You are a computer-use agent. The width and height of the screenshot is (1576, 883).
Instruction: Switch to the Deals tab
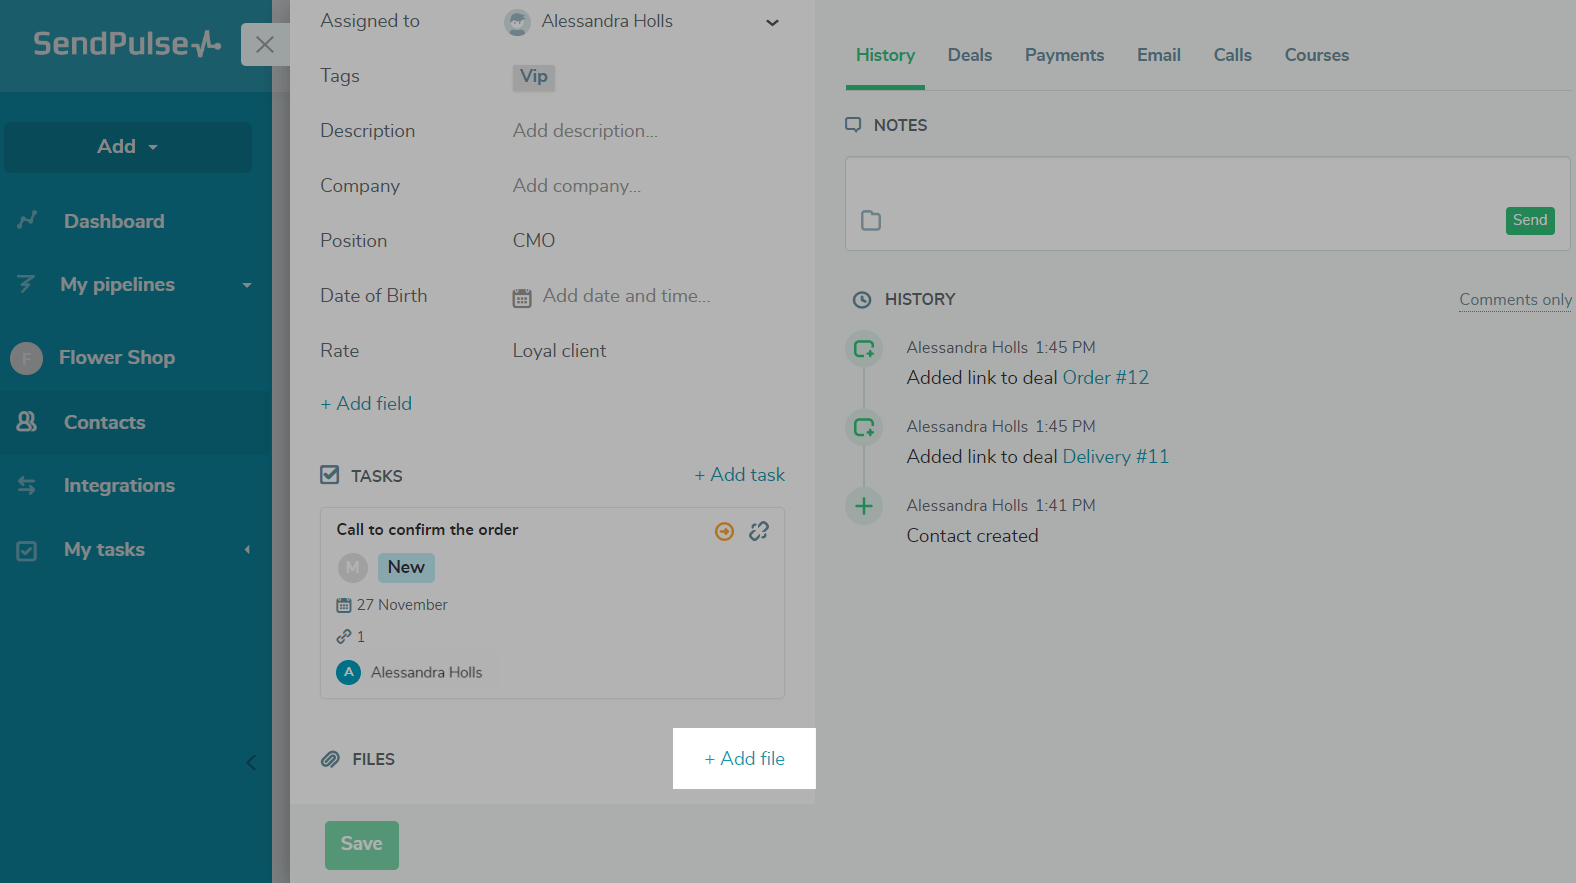coord(970,55)
